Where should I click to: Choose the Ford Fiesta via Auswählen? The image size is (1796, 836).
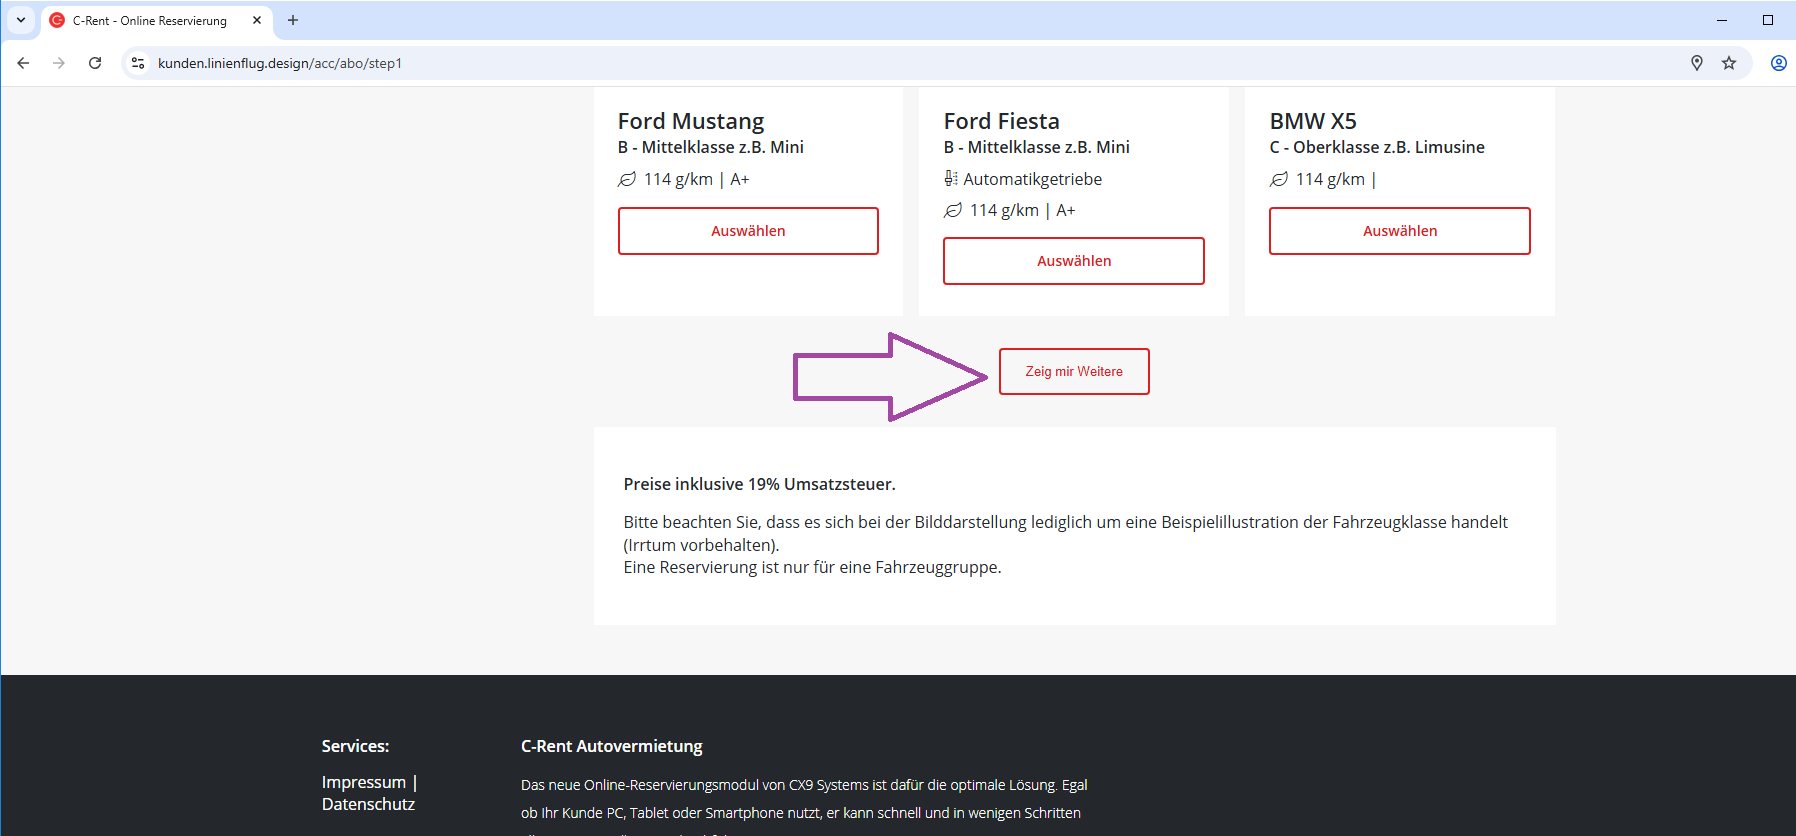tap(1073, 261)
